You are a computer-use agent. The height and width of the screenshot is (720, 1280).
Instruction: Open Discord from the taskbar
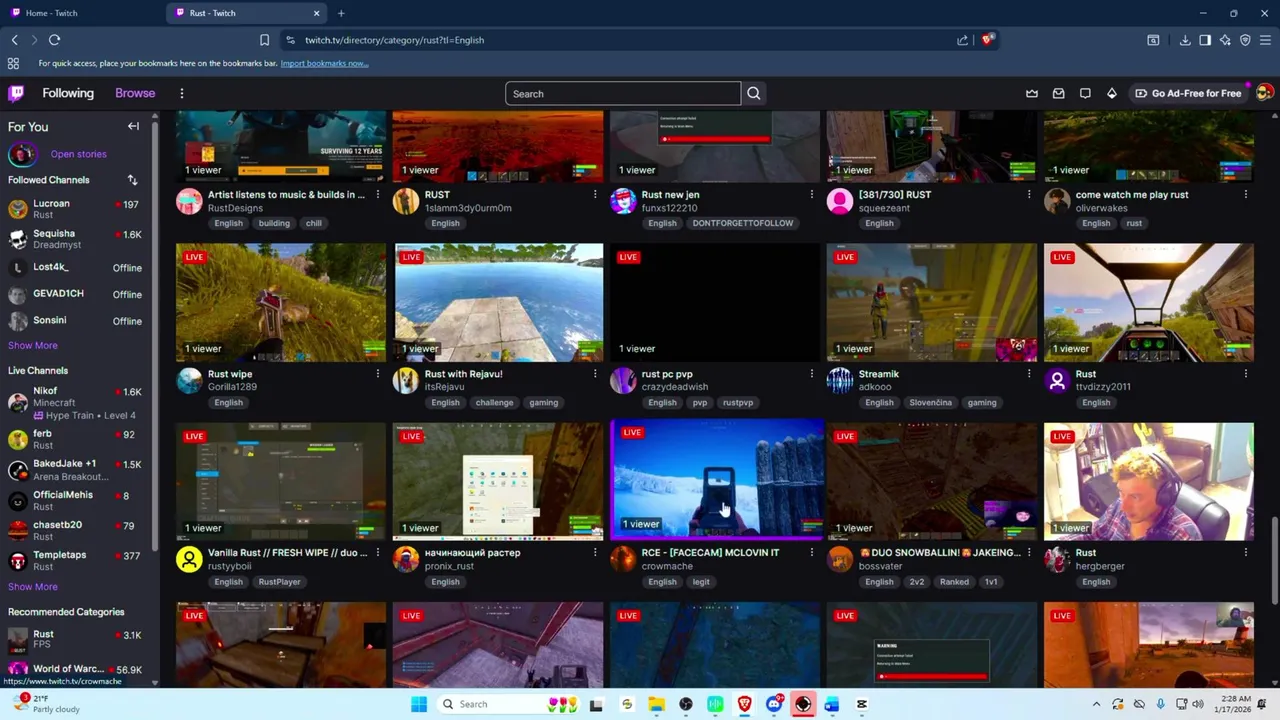(774, 704)
